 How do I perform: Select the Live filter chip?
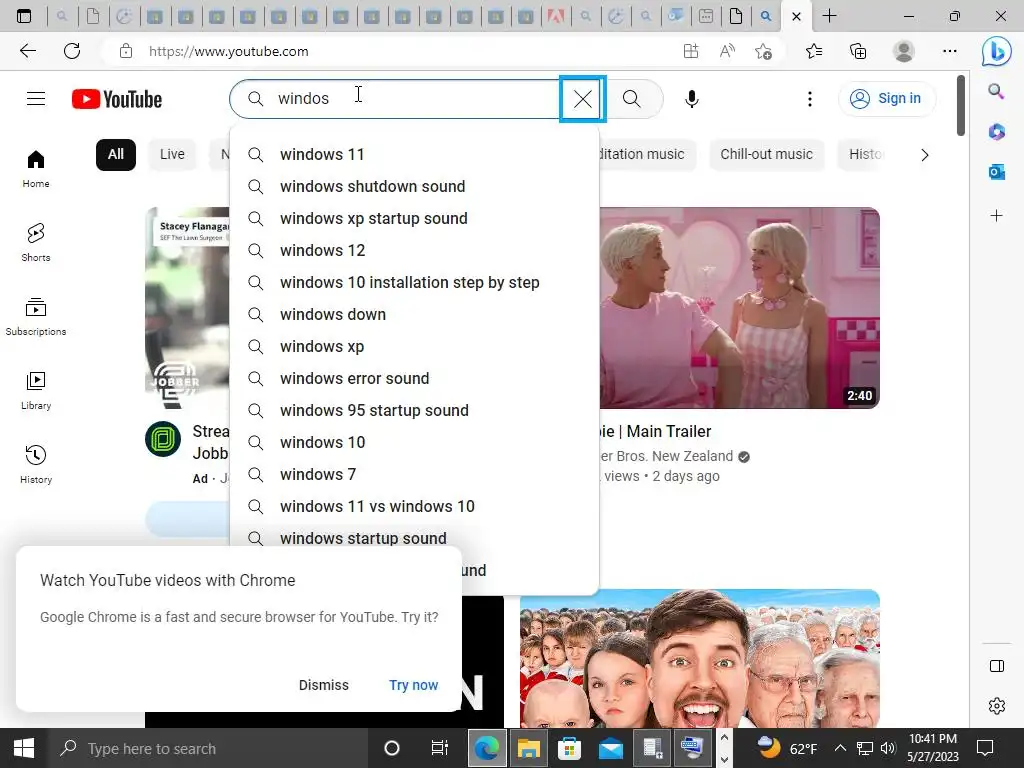coord(172,155)
